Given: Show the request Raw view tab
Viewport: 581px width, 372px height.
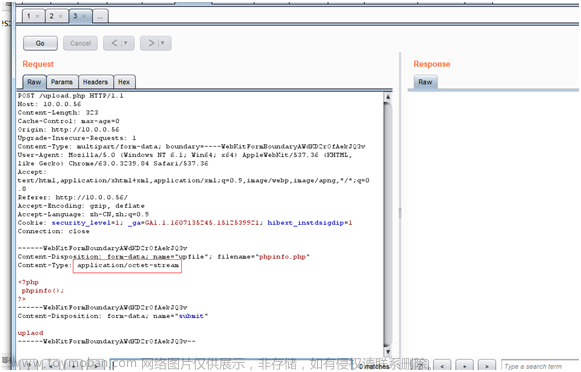Looking at the screenshot, I should pyautogui.click(x=34, y=82).
